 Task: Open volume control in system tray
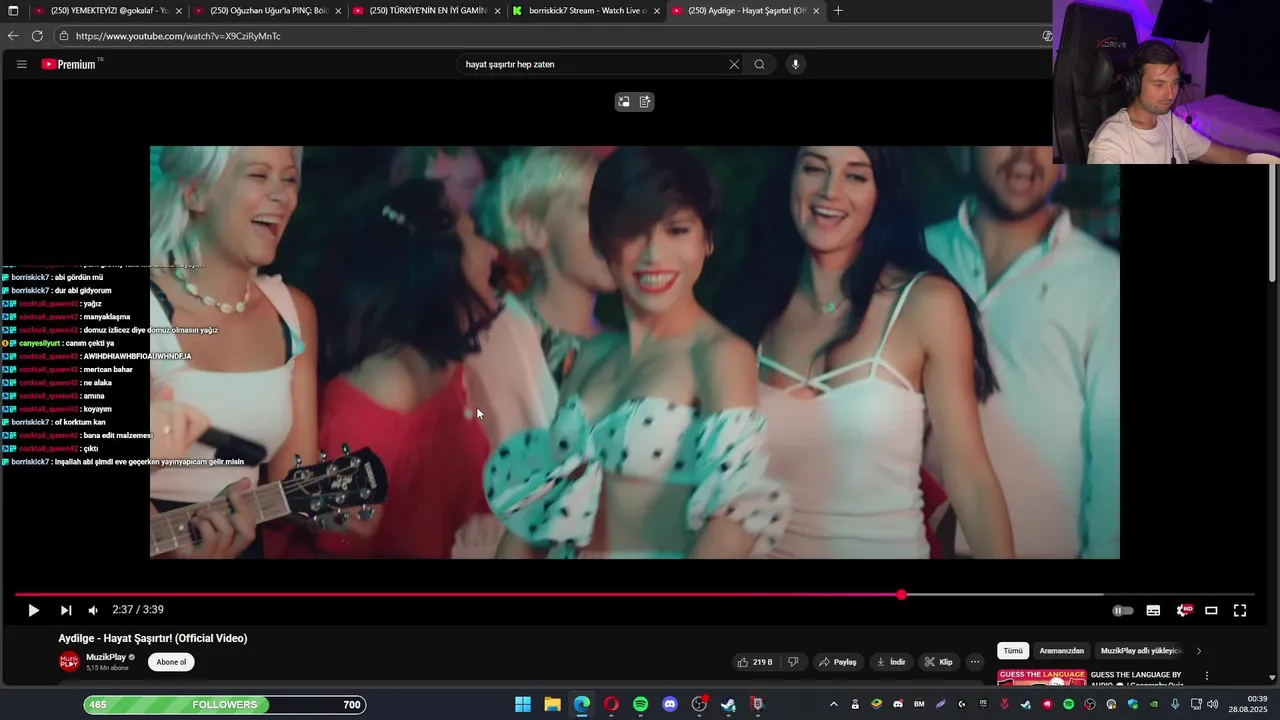click(x=1213, y=705)
